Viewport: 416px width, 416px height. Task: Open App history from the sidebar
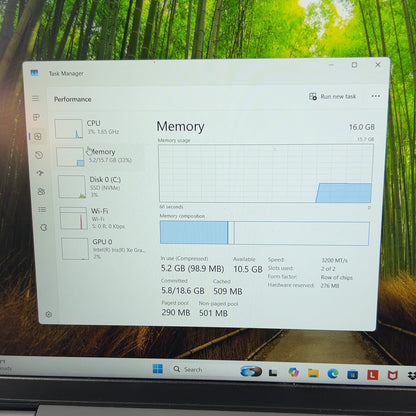39,155
